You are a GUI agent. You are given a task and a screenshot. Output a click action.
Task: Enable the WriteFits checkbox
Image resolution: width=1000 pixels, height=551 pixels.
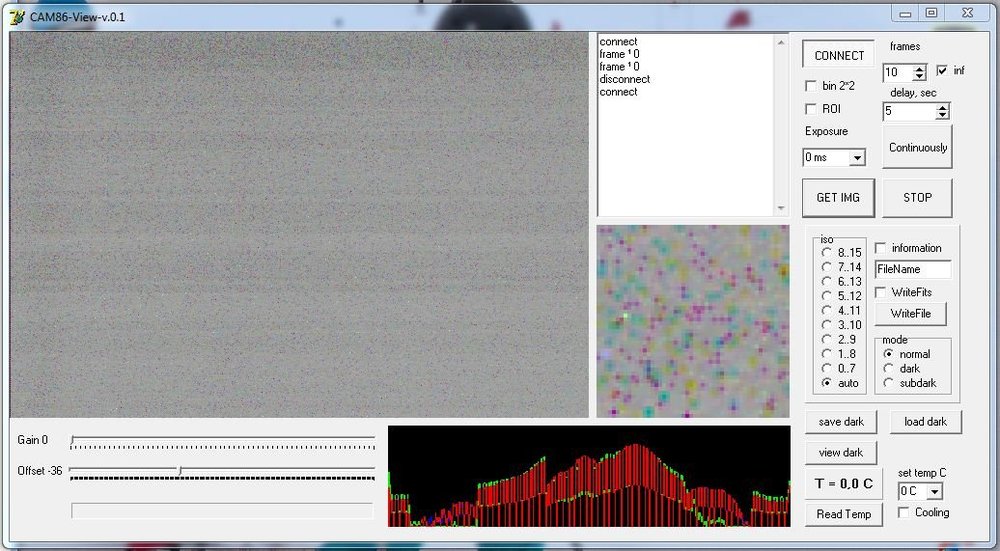click(880, 292)
